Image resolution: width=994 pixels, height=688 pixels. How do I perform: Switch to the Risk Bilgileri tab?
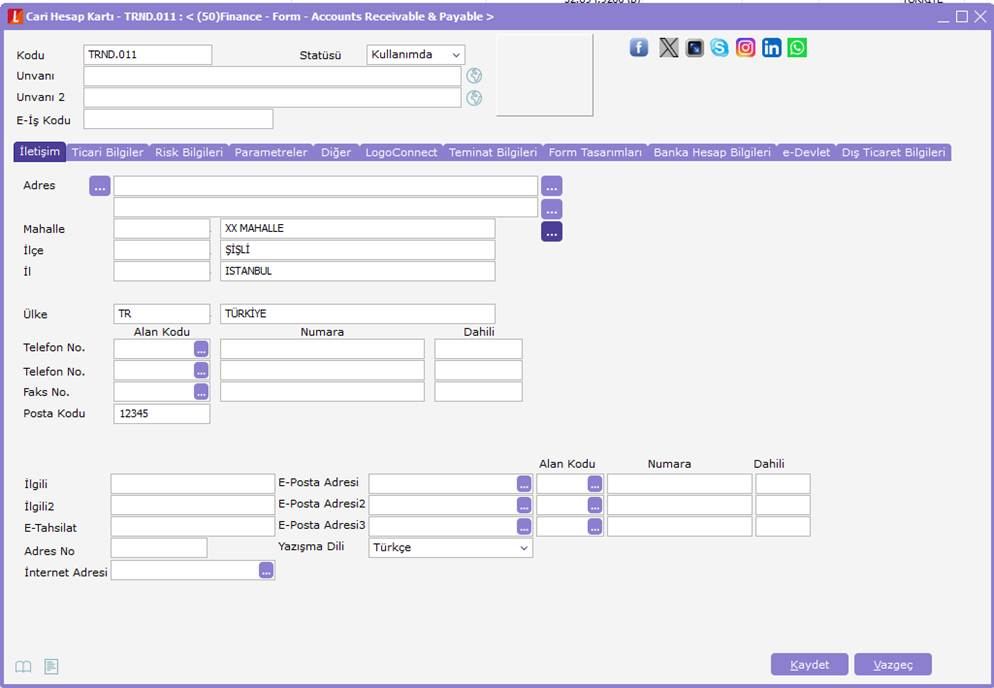click(x=189, y=152)
